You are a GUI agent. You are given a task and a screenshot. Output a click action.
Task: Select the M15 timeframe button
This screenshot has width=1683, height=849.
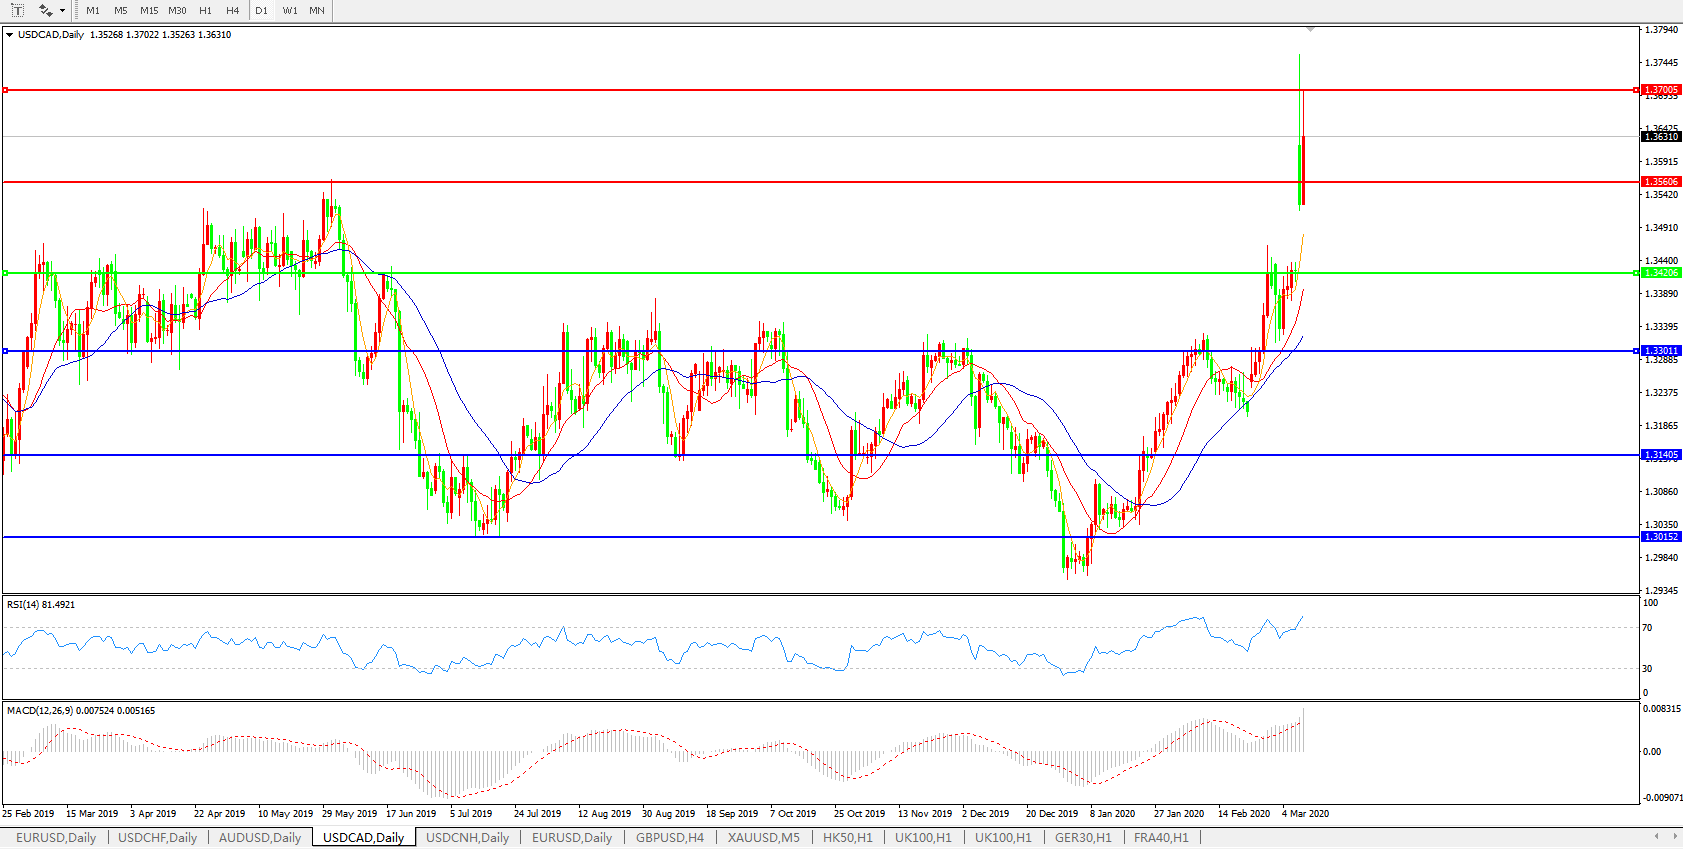(149, 11)
